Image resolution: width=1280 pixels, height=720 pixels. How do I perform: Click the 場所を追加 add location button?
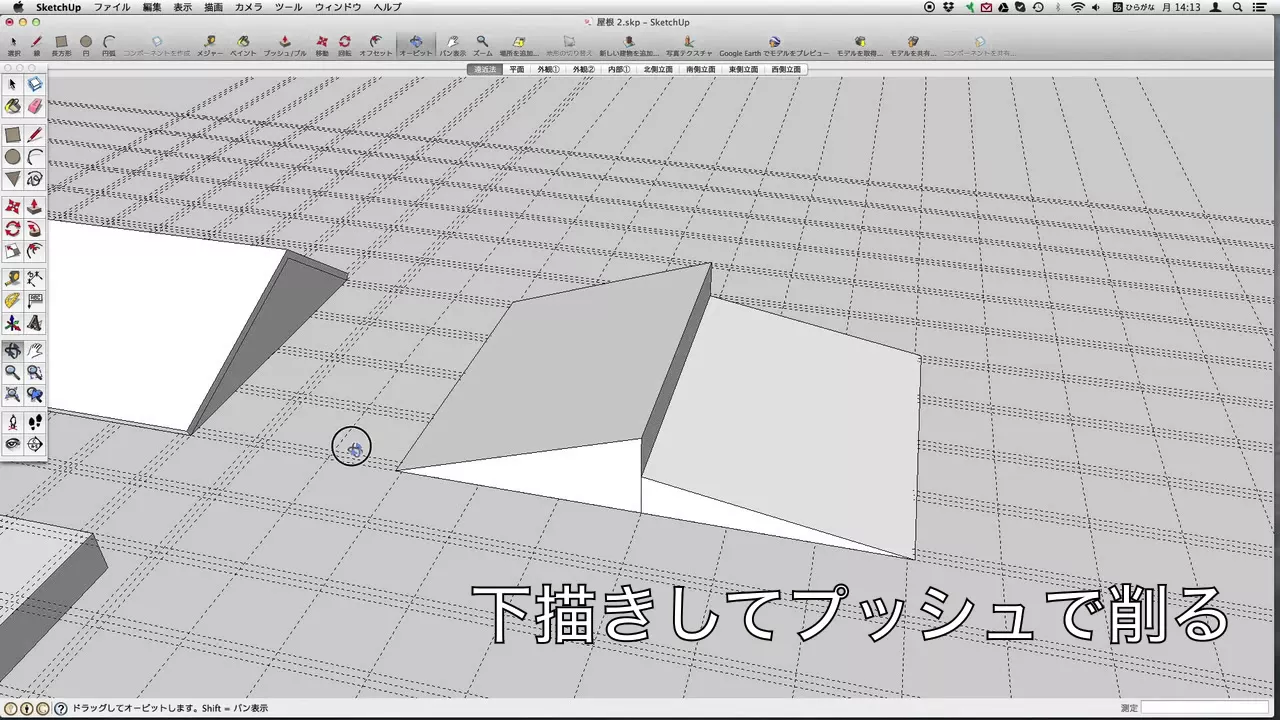coord(519,45)
